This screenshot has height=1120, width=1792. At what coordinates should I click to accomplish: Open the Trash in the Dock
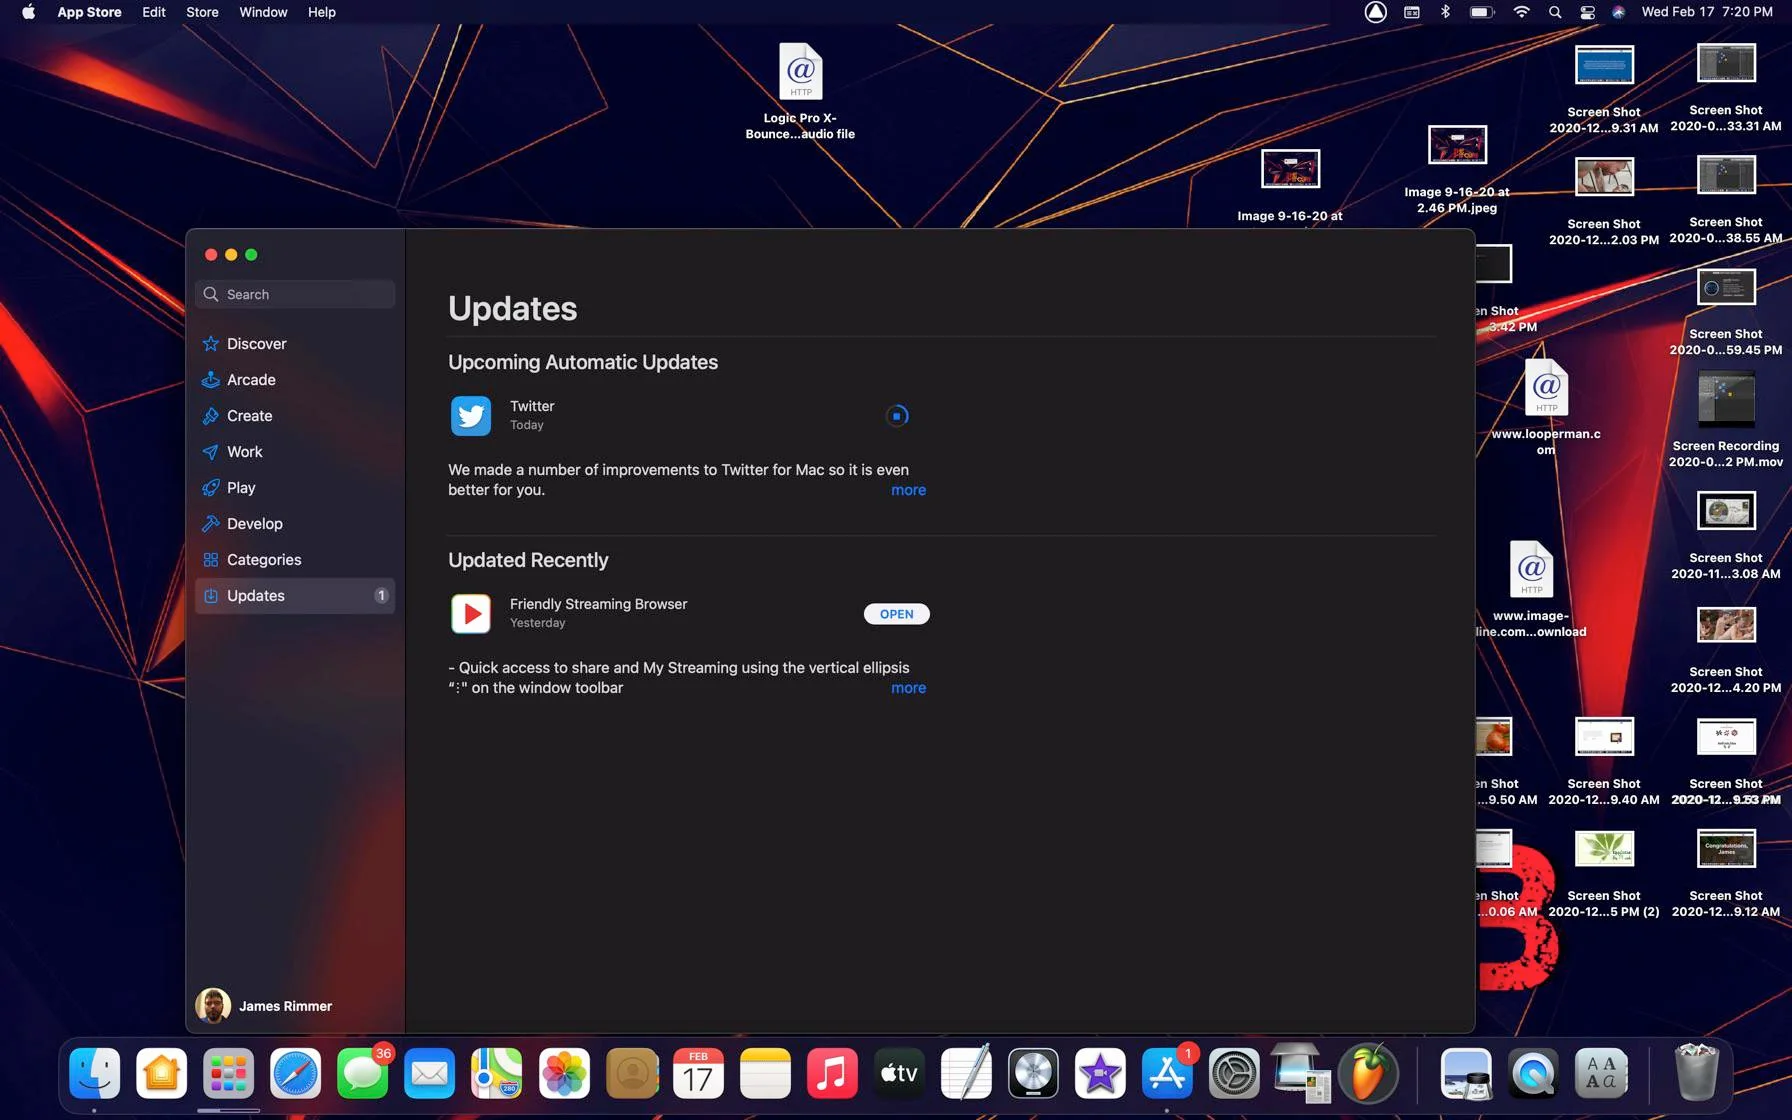[1696, 1072]
